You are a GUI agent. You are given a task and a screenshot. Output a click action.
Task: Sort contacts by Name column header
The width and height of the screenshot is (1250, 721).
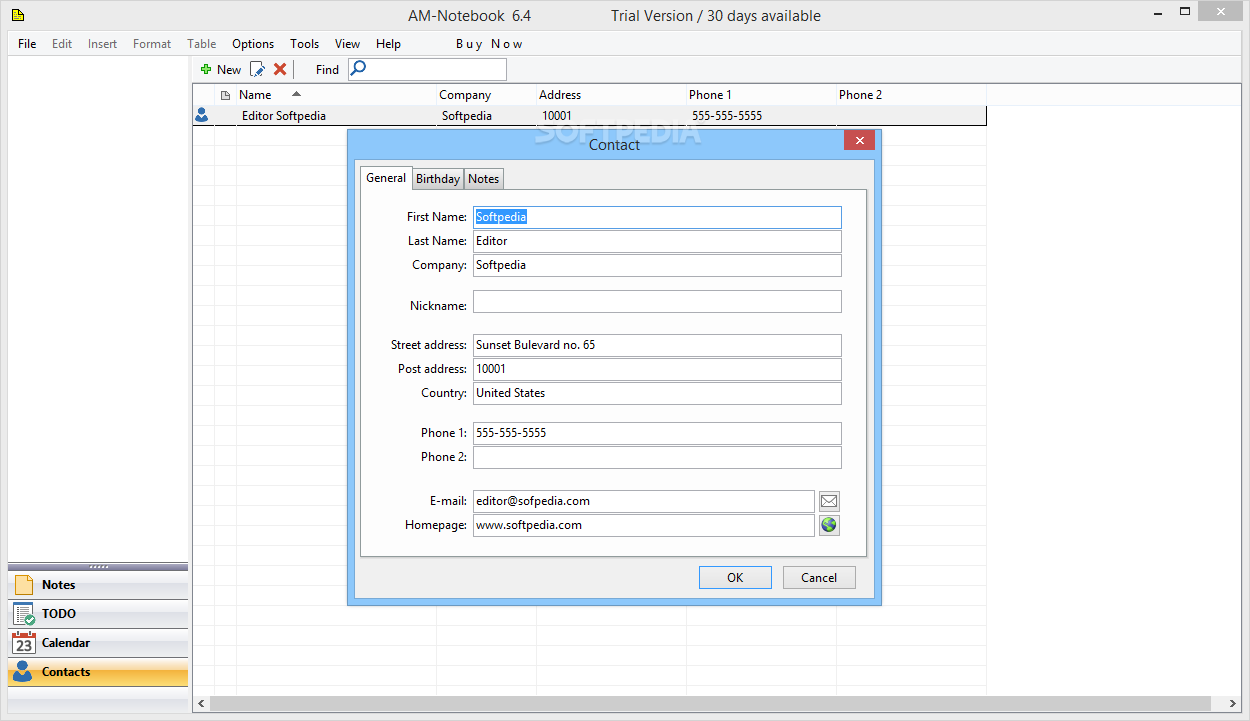coord(336,95)
